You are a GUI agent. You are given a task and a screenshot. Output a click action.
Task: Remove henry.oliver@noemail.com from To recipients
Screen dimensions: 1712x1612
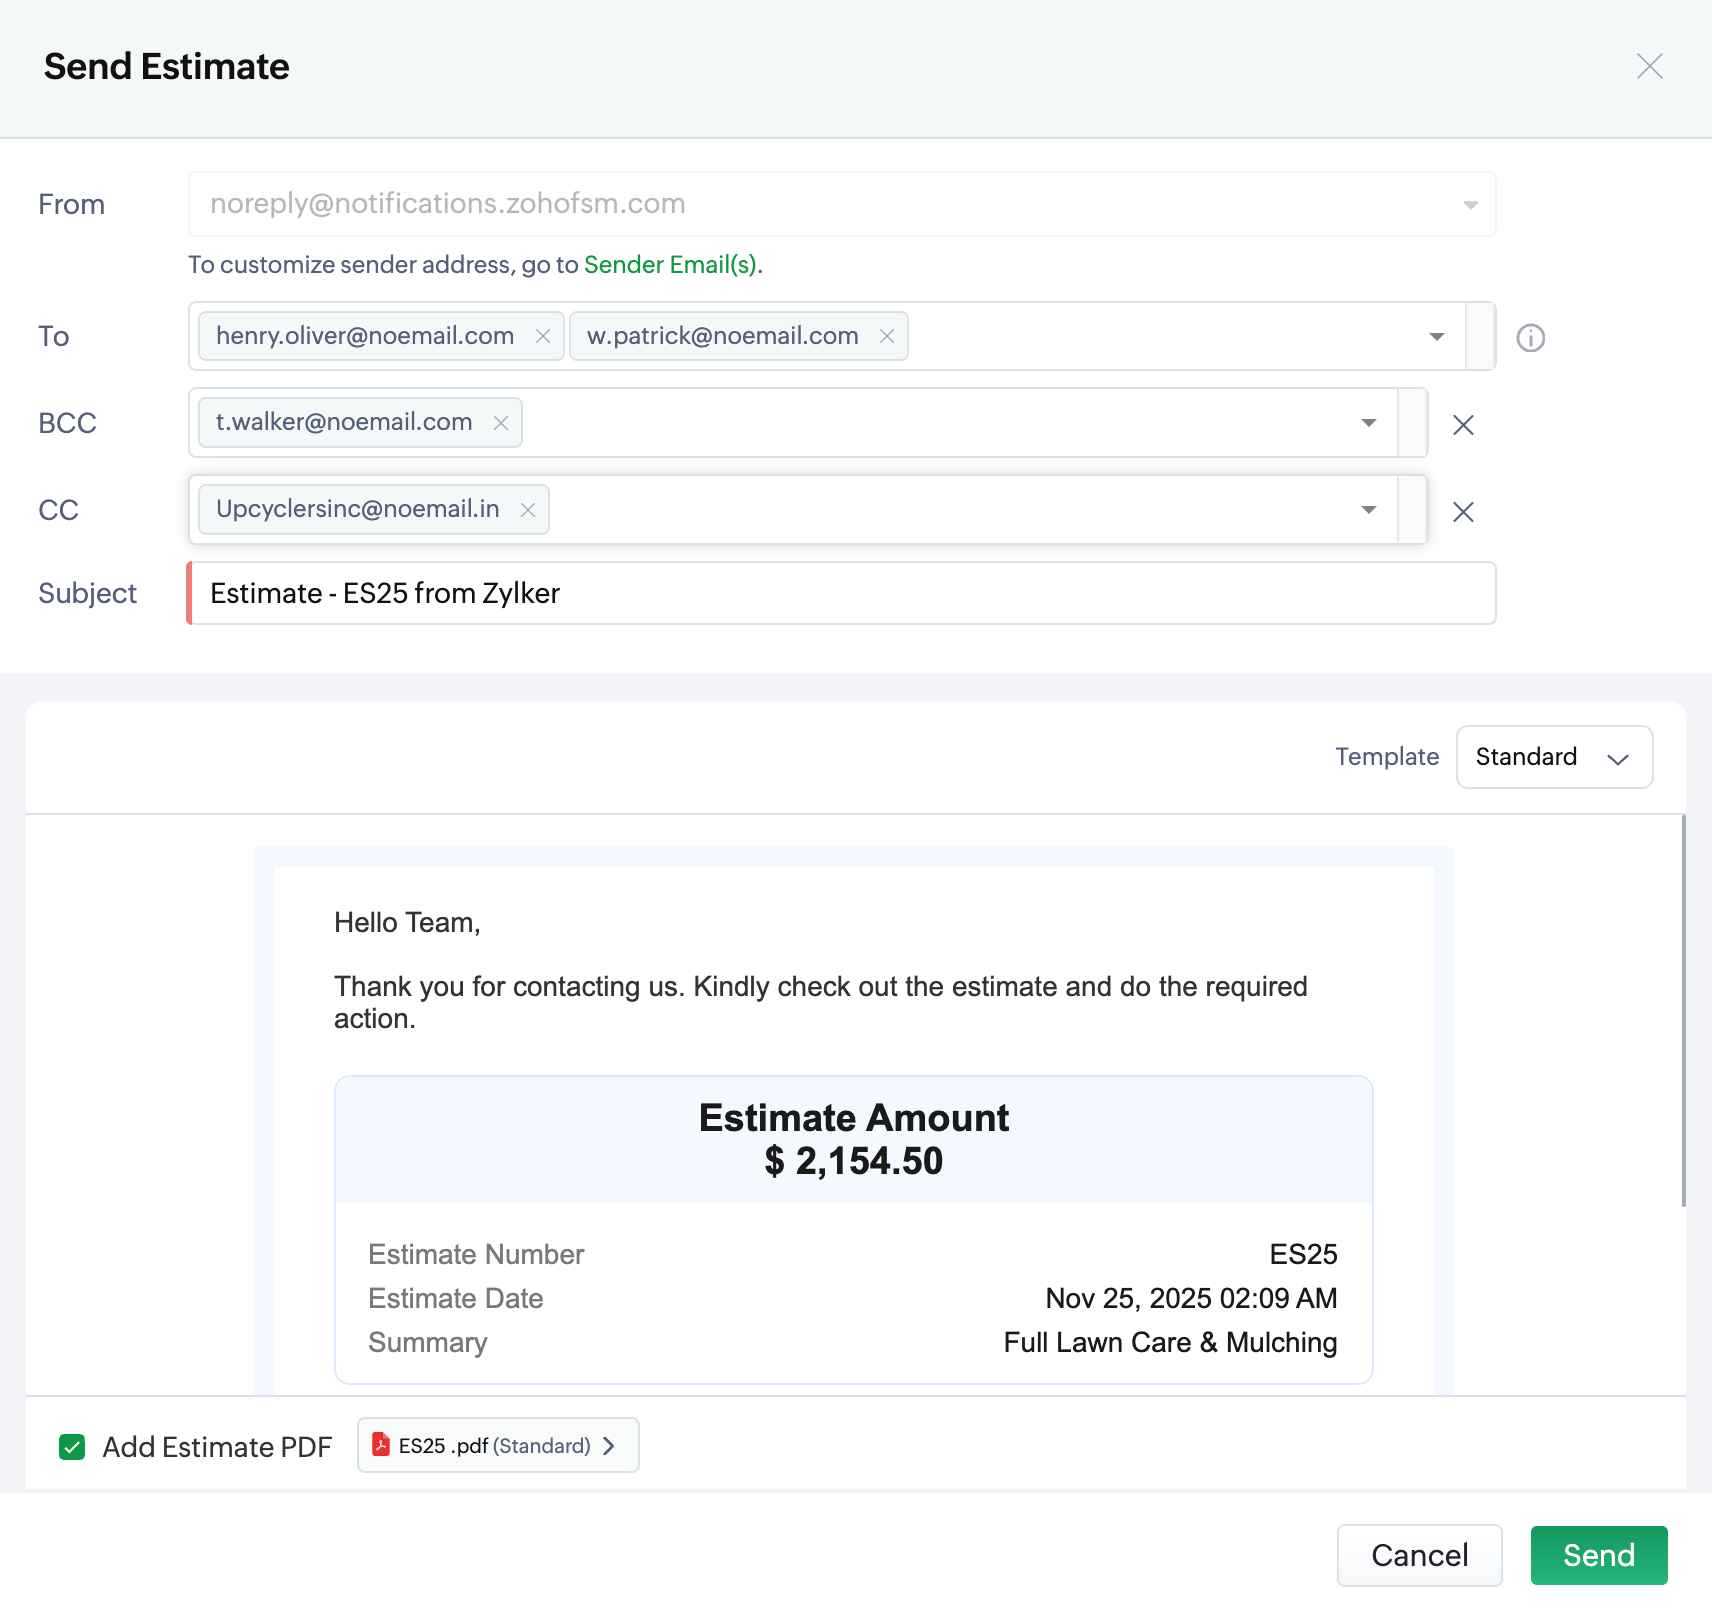543,337
